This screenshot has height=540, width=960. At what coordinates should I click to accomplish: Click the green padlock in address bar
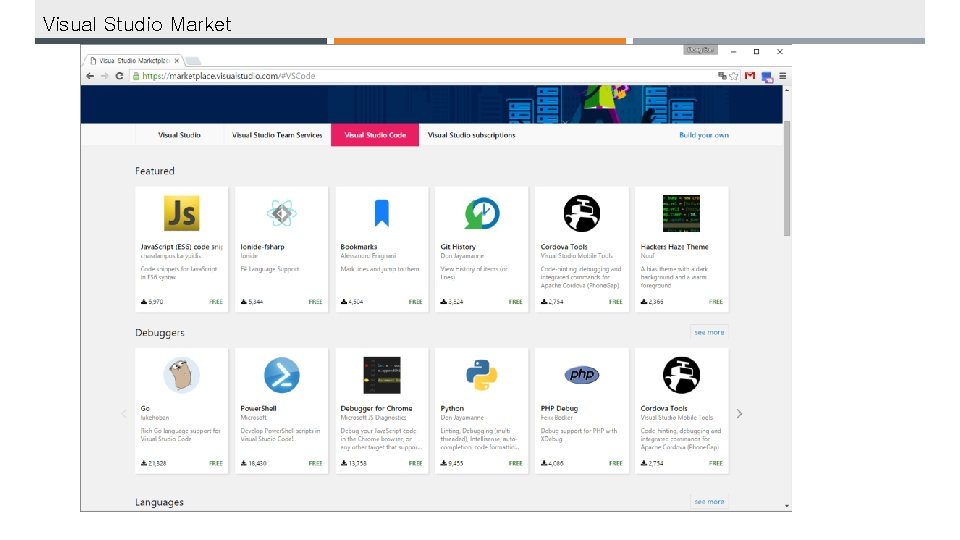point(136,76)
